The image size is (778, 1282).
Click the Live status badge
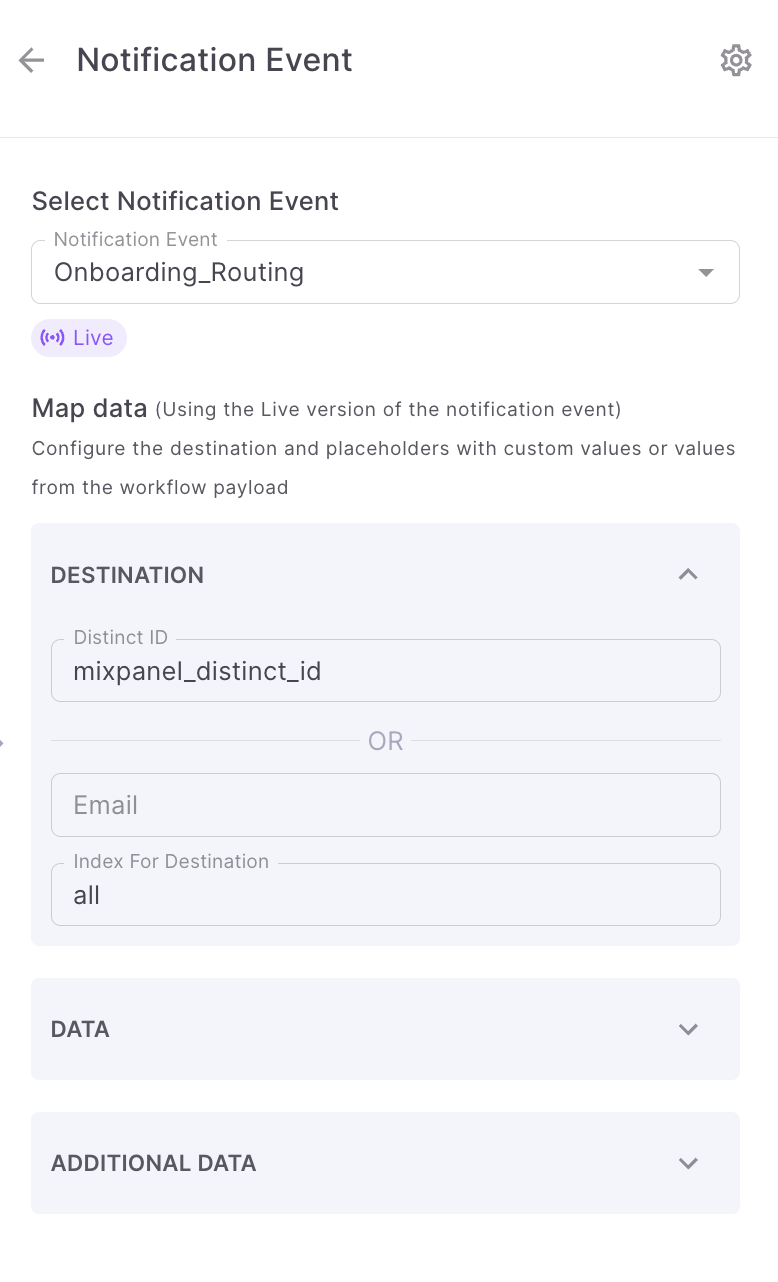[79, 338]
